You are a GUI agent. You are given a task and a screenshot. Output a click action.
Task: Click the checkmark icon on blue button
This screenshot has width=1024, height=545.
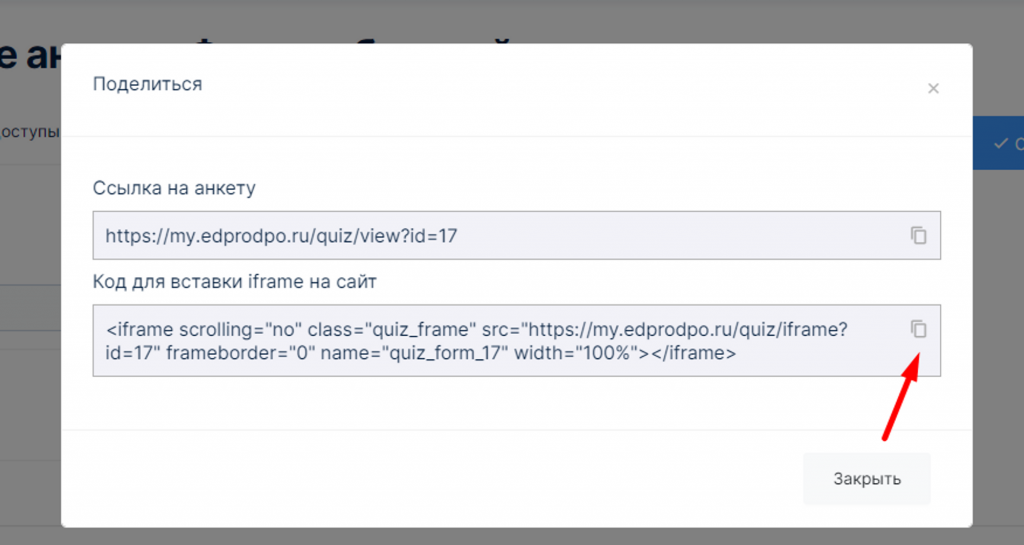coord(1000,143)
